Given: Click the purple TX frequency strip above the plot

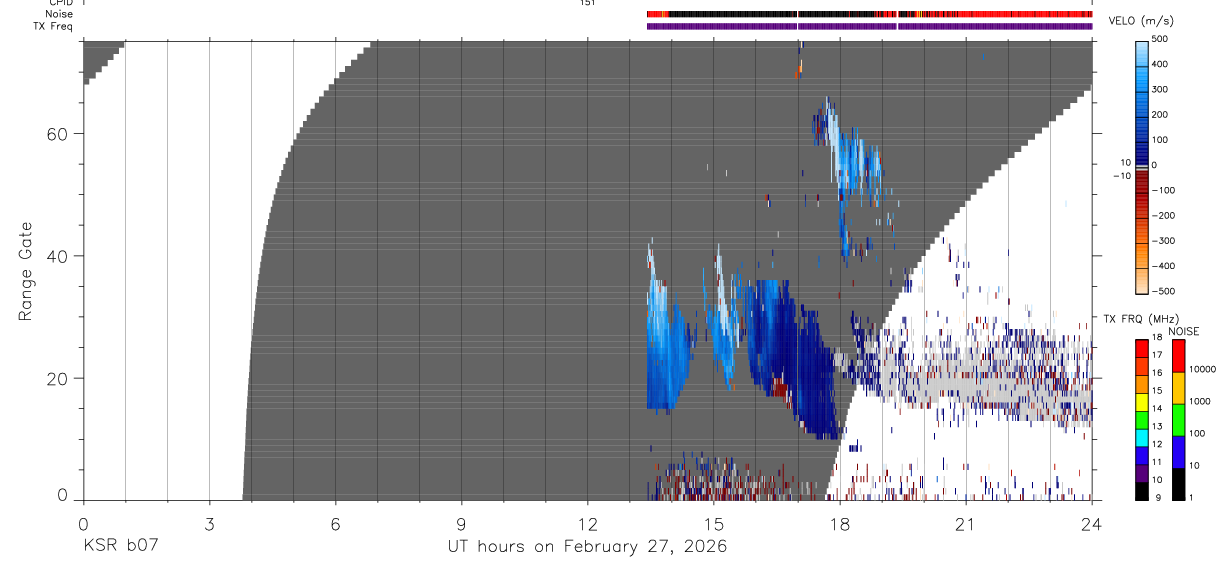Looking at the screenshot, I should (869, 26).
